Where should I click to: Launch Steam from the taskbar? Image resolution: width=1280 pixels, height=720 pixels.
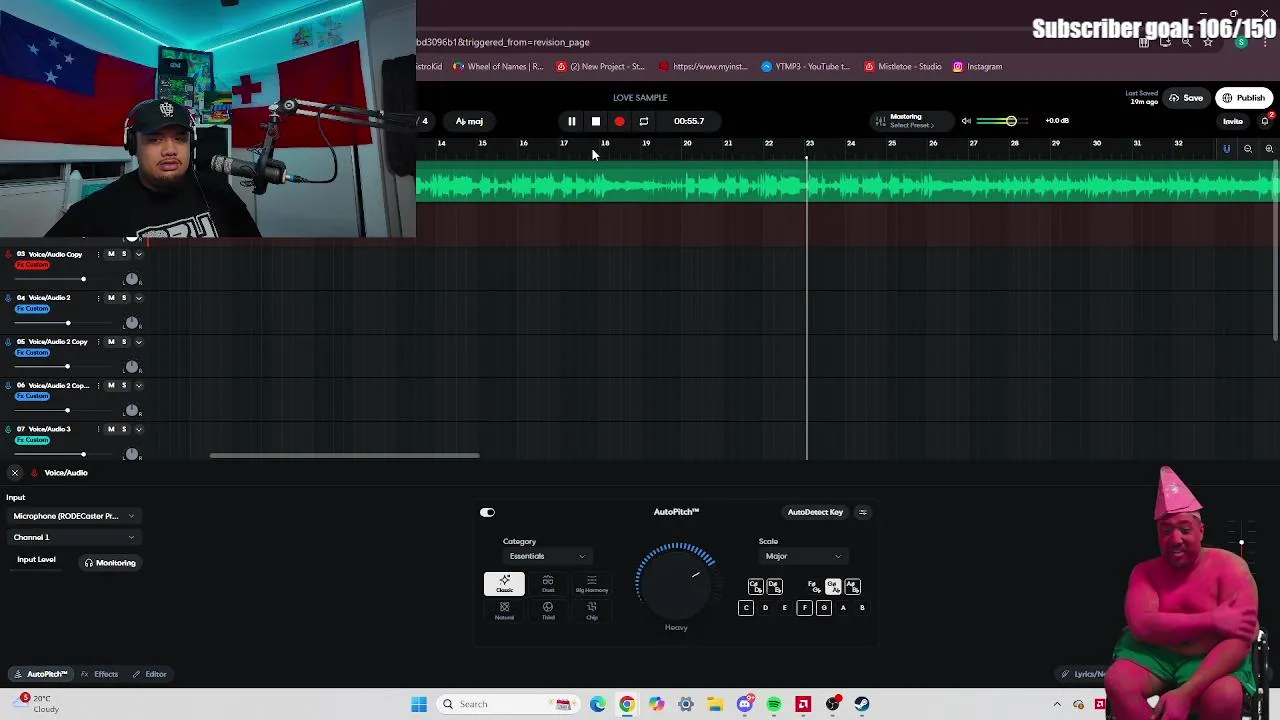[x=861, y=704]
